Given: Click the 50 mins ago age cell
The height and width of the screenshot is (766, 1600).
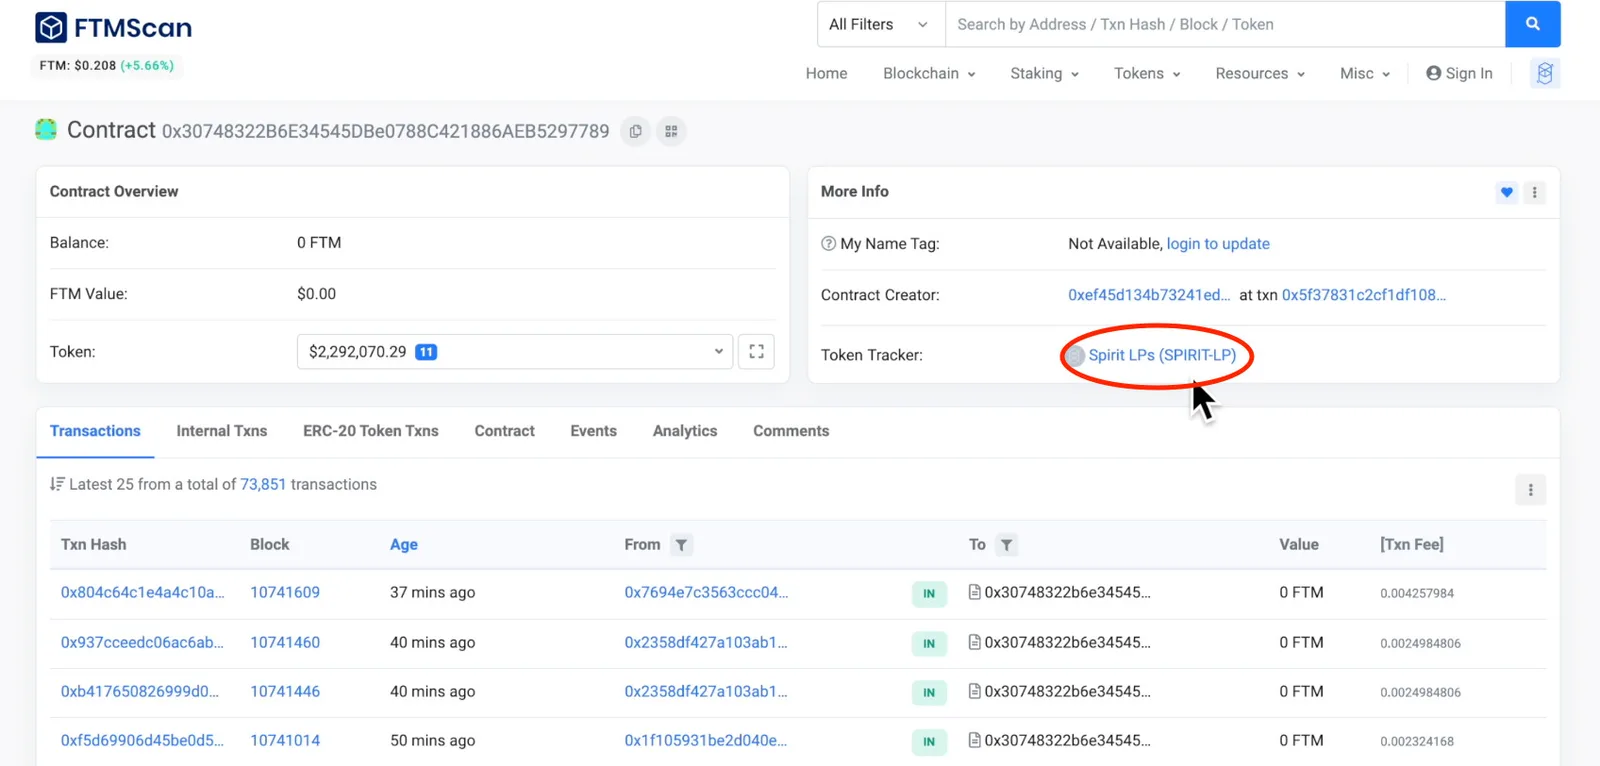Looking at the screenshot, I should (x=432, y=740).
